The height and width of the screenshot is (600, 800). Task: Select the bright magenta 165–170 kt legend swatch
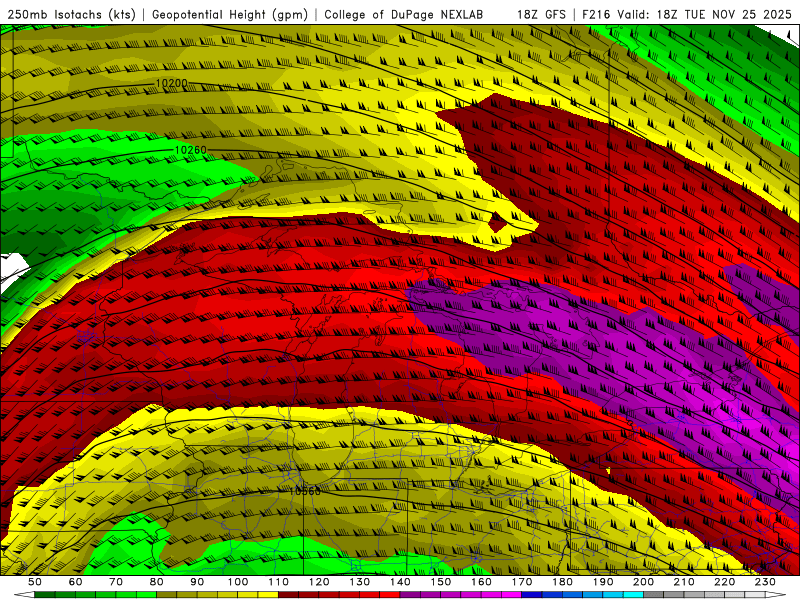tap(511, 595)
